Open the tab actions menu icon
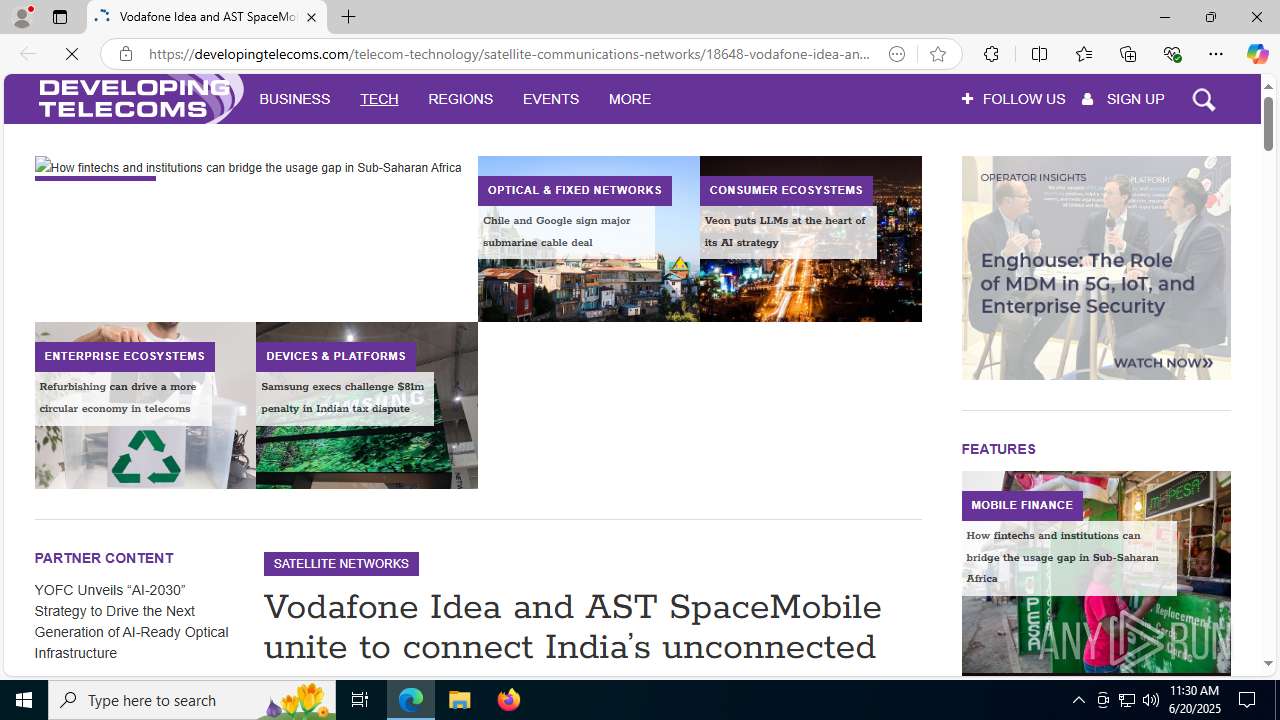 click(60, 17)
